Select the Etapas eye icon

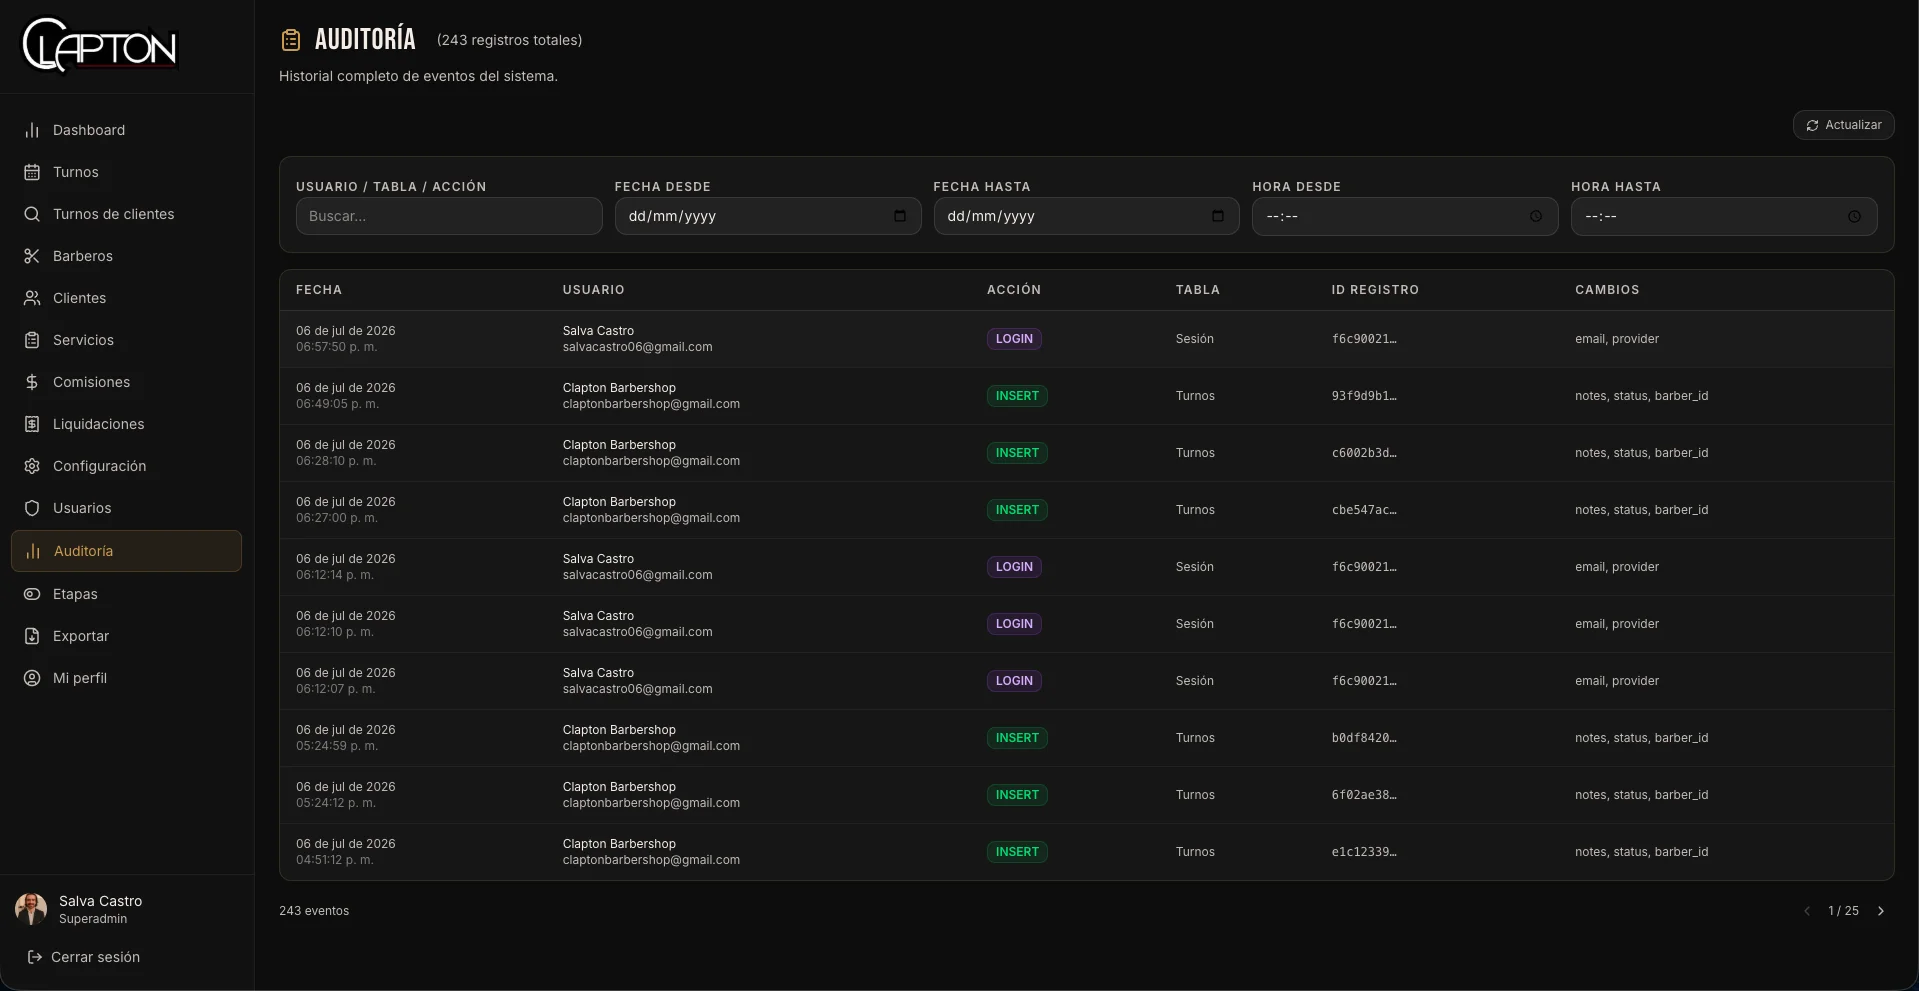point(32,594)
